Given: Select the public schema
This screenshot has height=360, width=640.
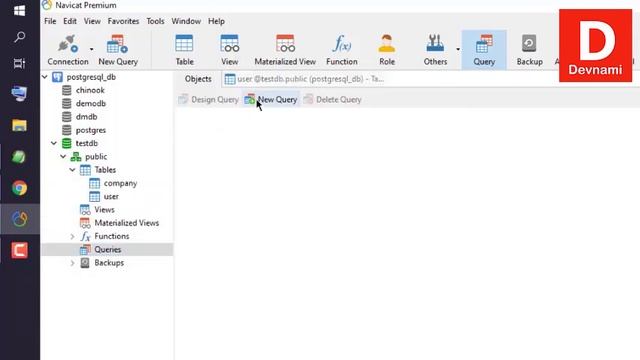Looking at the screenshot, I should point(96,157).
